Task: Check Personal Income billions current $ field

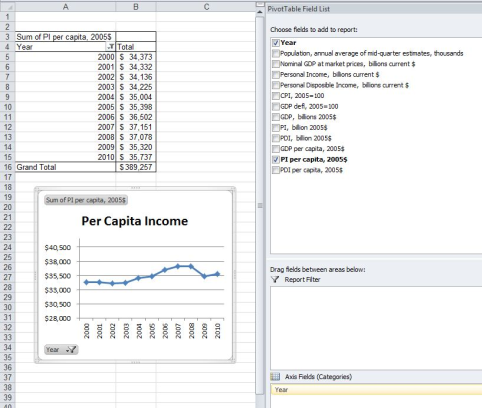Action: (276, 75)
